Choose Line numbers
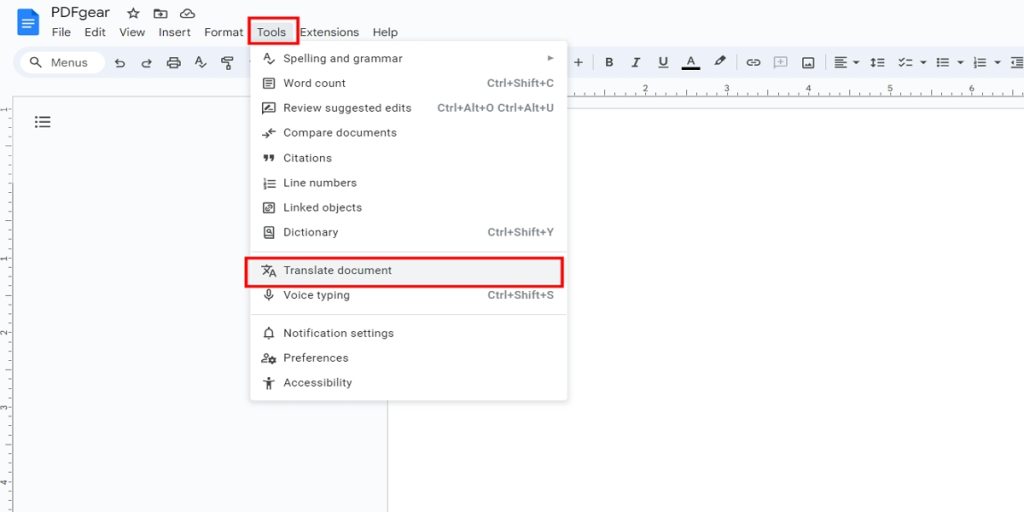1024x512 pixels. click(409, 183)
